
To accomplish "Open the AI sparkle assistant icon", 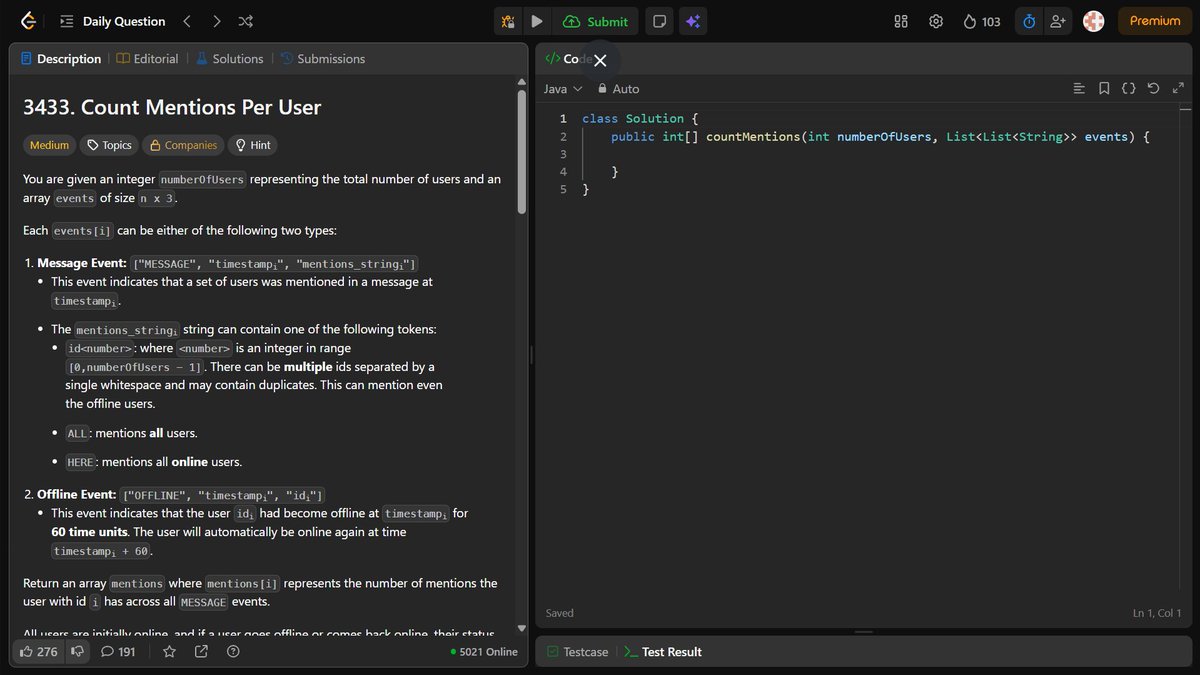I will tap(692, 21).
